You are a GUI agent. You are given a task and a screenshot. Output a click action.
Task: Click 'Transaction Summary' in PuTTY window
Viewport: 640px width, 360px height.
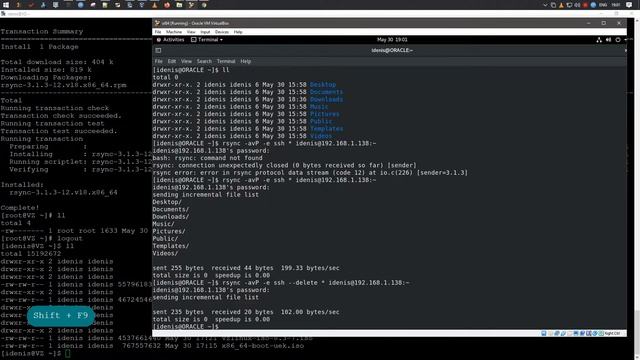(42, 31)
